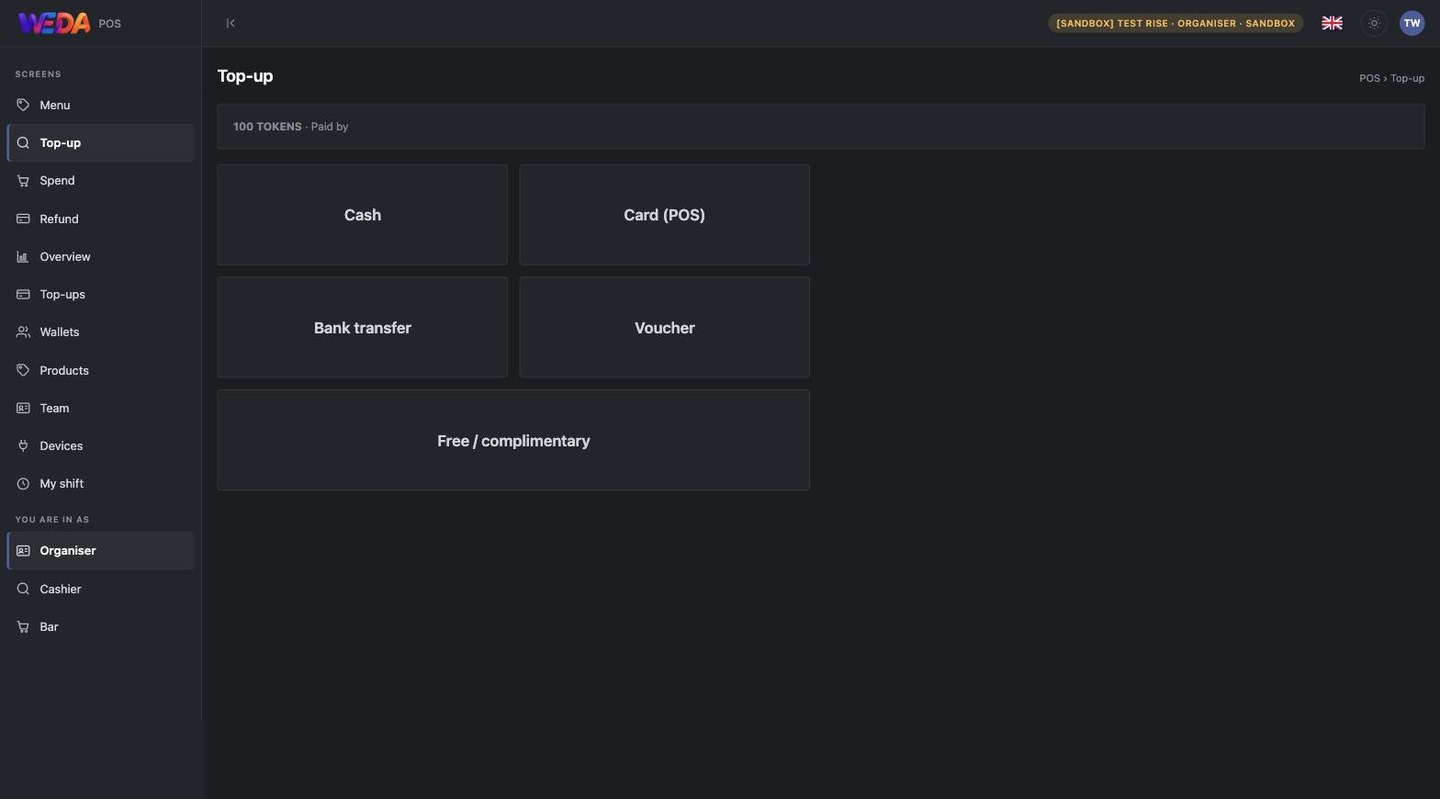Switch to the Cashier role via its icon

point(23,589)
